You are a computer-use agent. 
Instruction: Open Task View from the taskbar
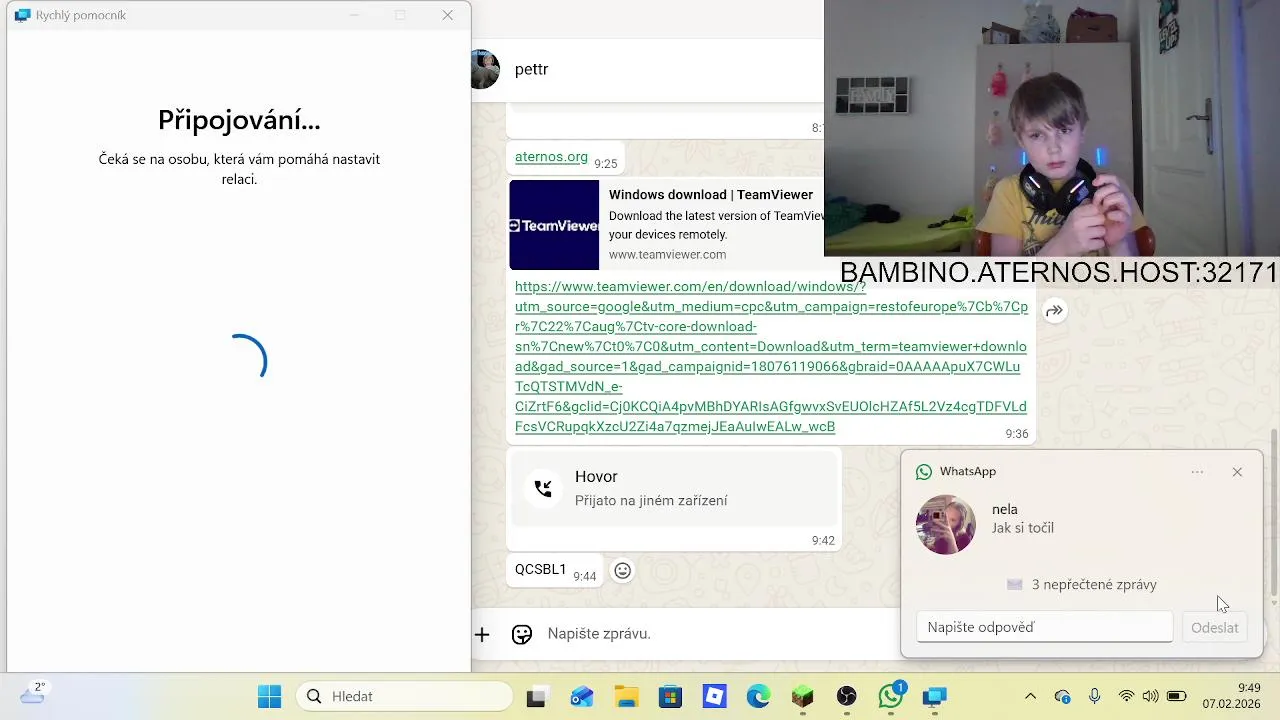536,697
